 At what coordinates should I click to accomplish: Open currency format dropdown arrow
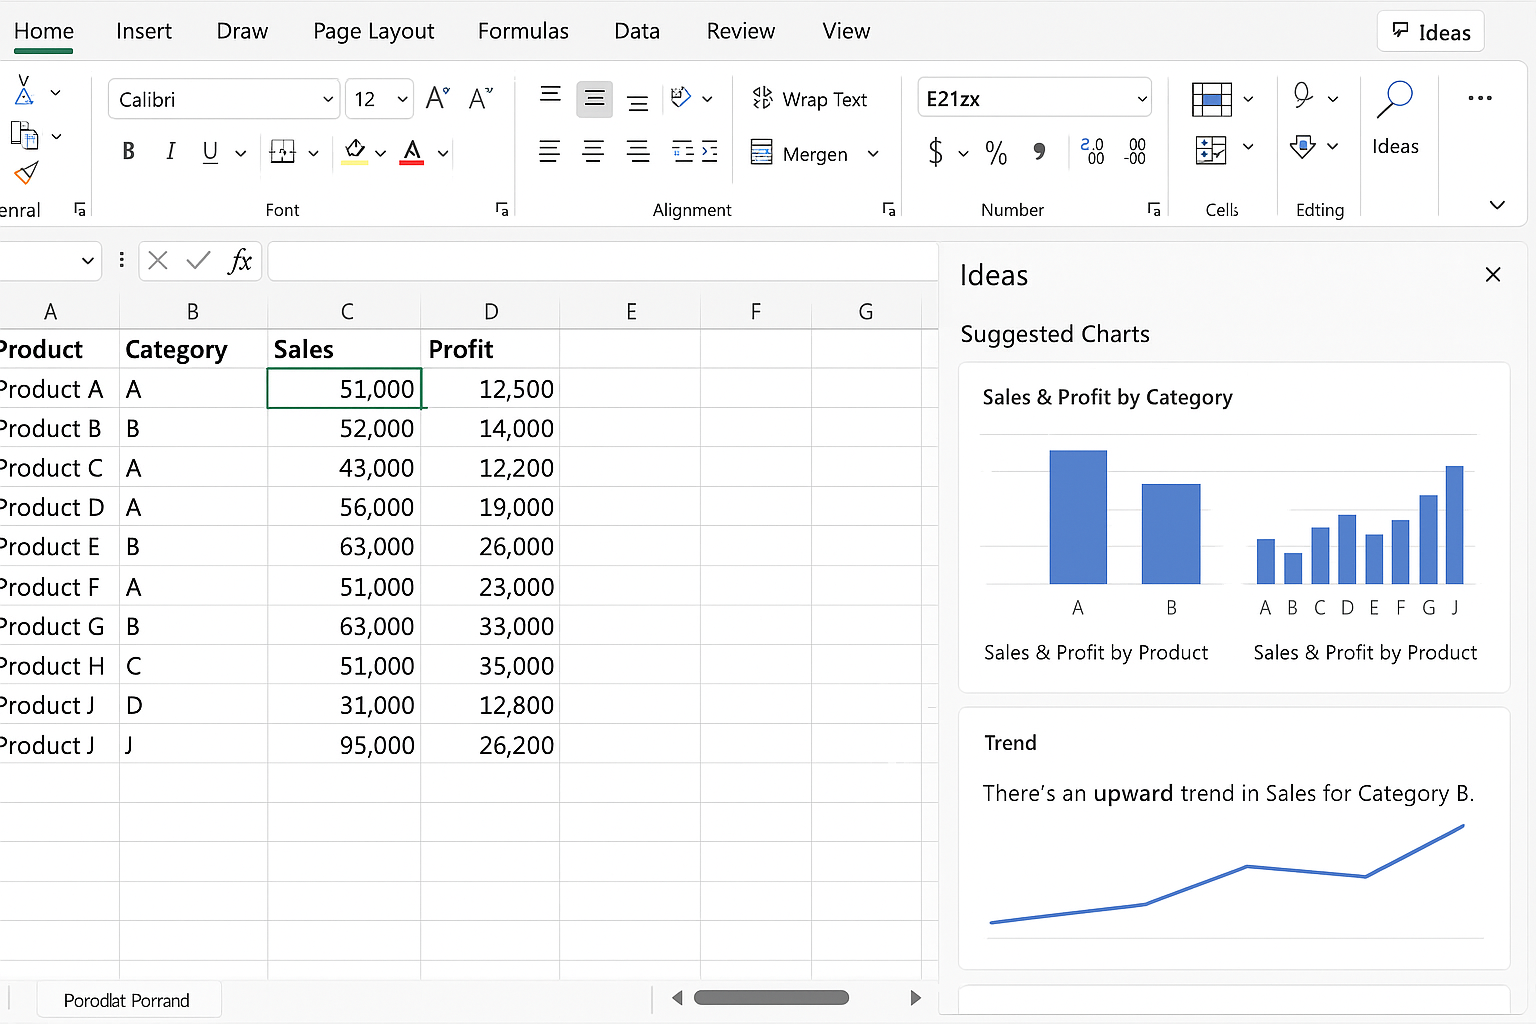coord(963,153)
